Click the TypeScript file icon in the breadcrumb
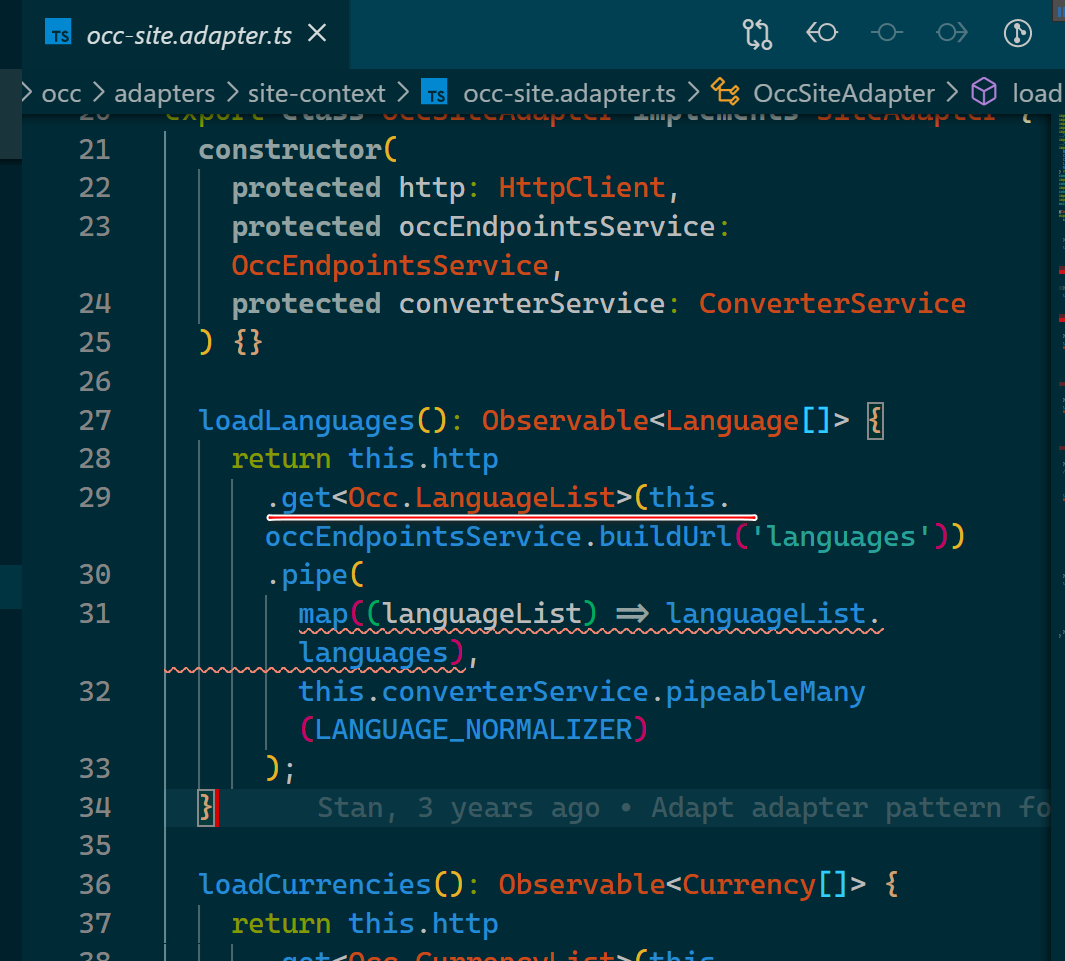The height and width of the screenshot is (961, 1065). tap(434, 92)
